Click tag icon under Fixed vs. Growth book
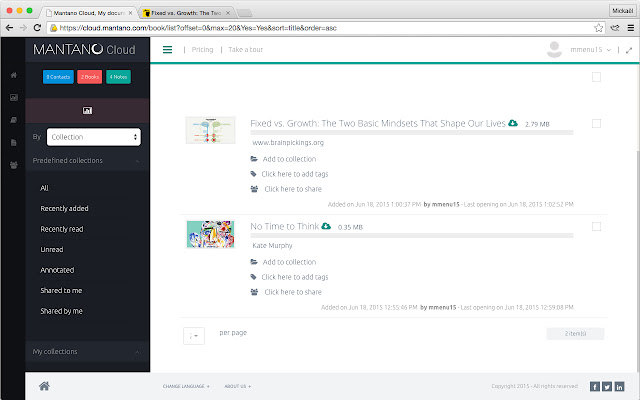640x400 pixels. 253,174
